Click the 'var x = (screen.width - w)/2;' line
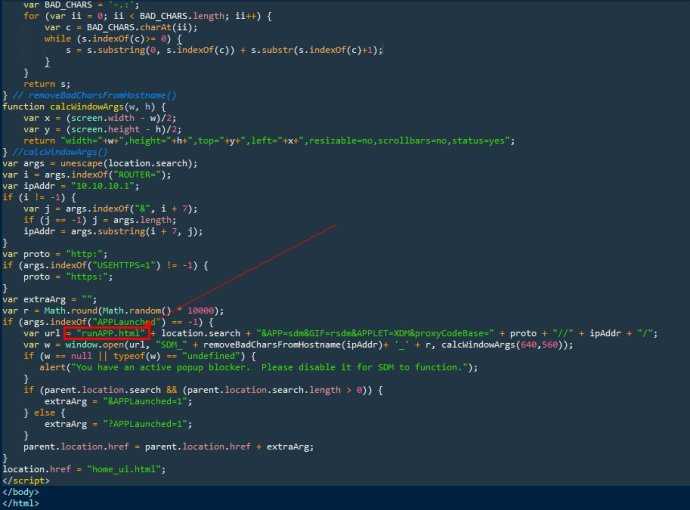The height and width of the screenshot is (510, 690). [100, 118]
